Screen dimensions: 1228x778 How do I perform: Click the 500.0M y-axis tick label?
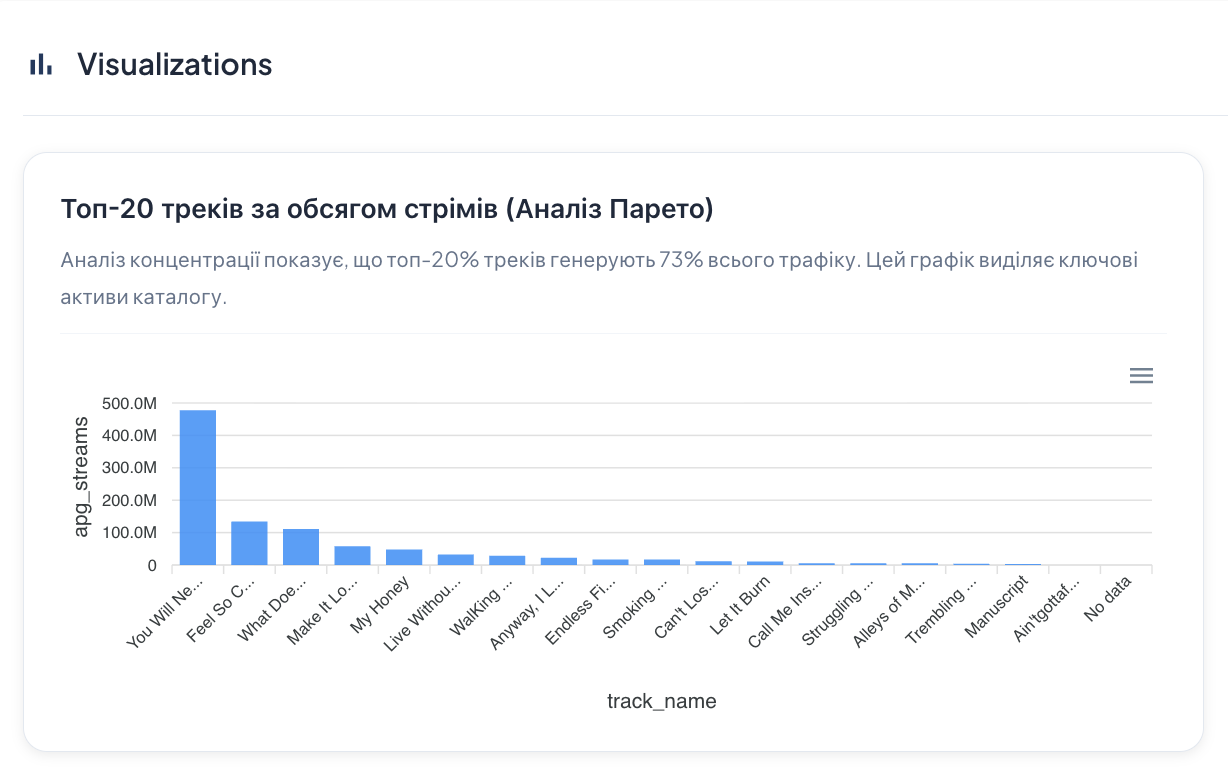click(x=130, y=403)
